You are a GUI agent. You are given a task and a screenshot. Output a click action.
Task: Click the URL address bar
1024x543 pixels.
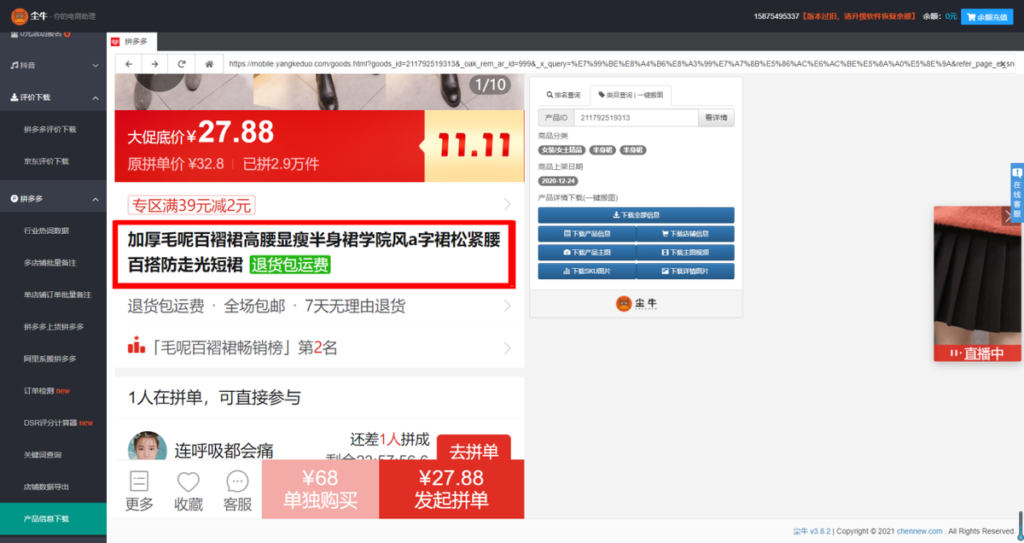(618, 64)
